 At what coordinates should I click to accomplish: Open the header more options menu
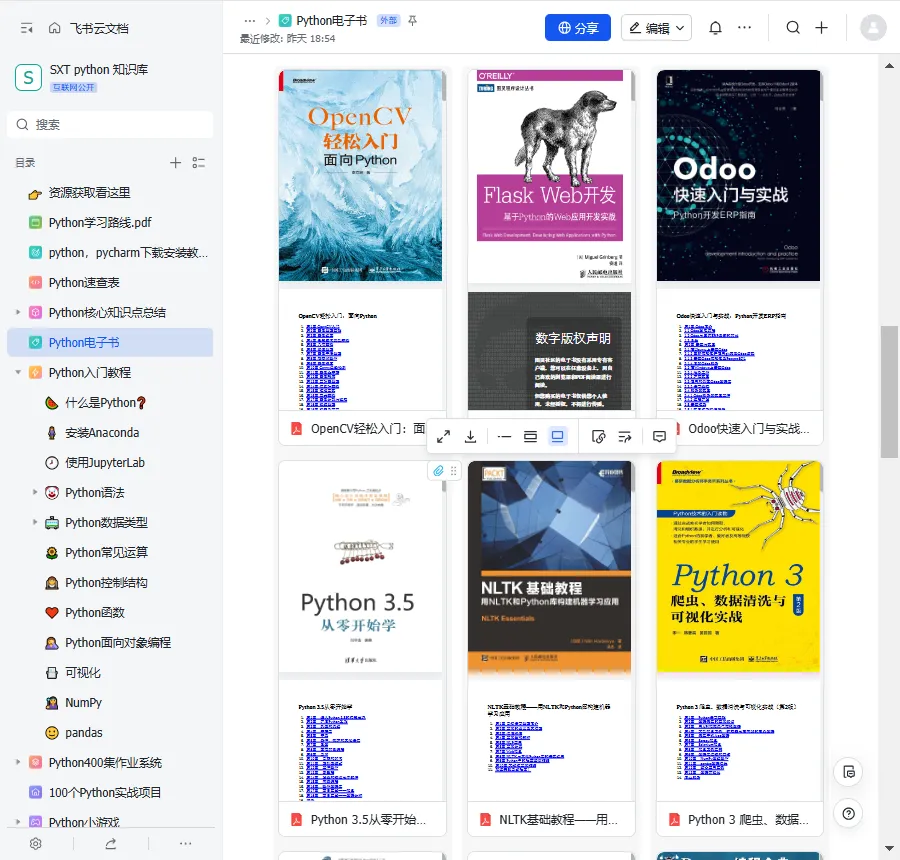744,28
